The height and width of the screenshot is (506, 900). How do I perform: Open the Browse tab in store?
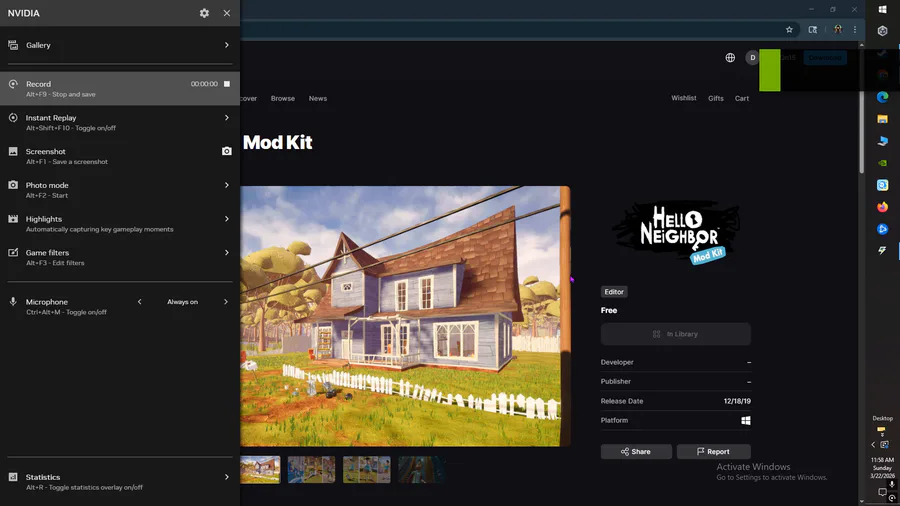coord(282,99)
